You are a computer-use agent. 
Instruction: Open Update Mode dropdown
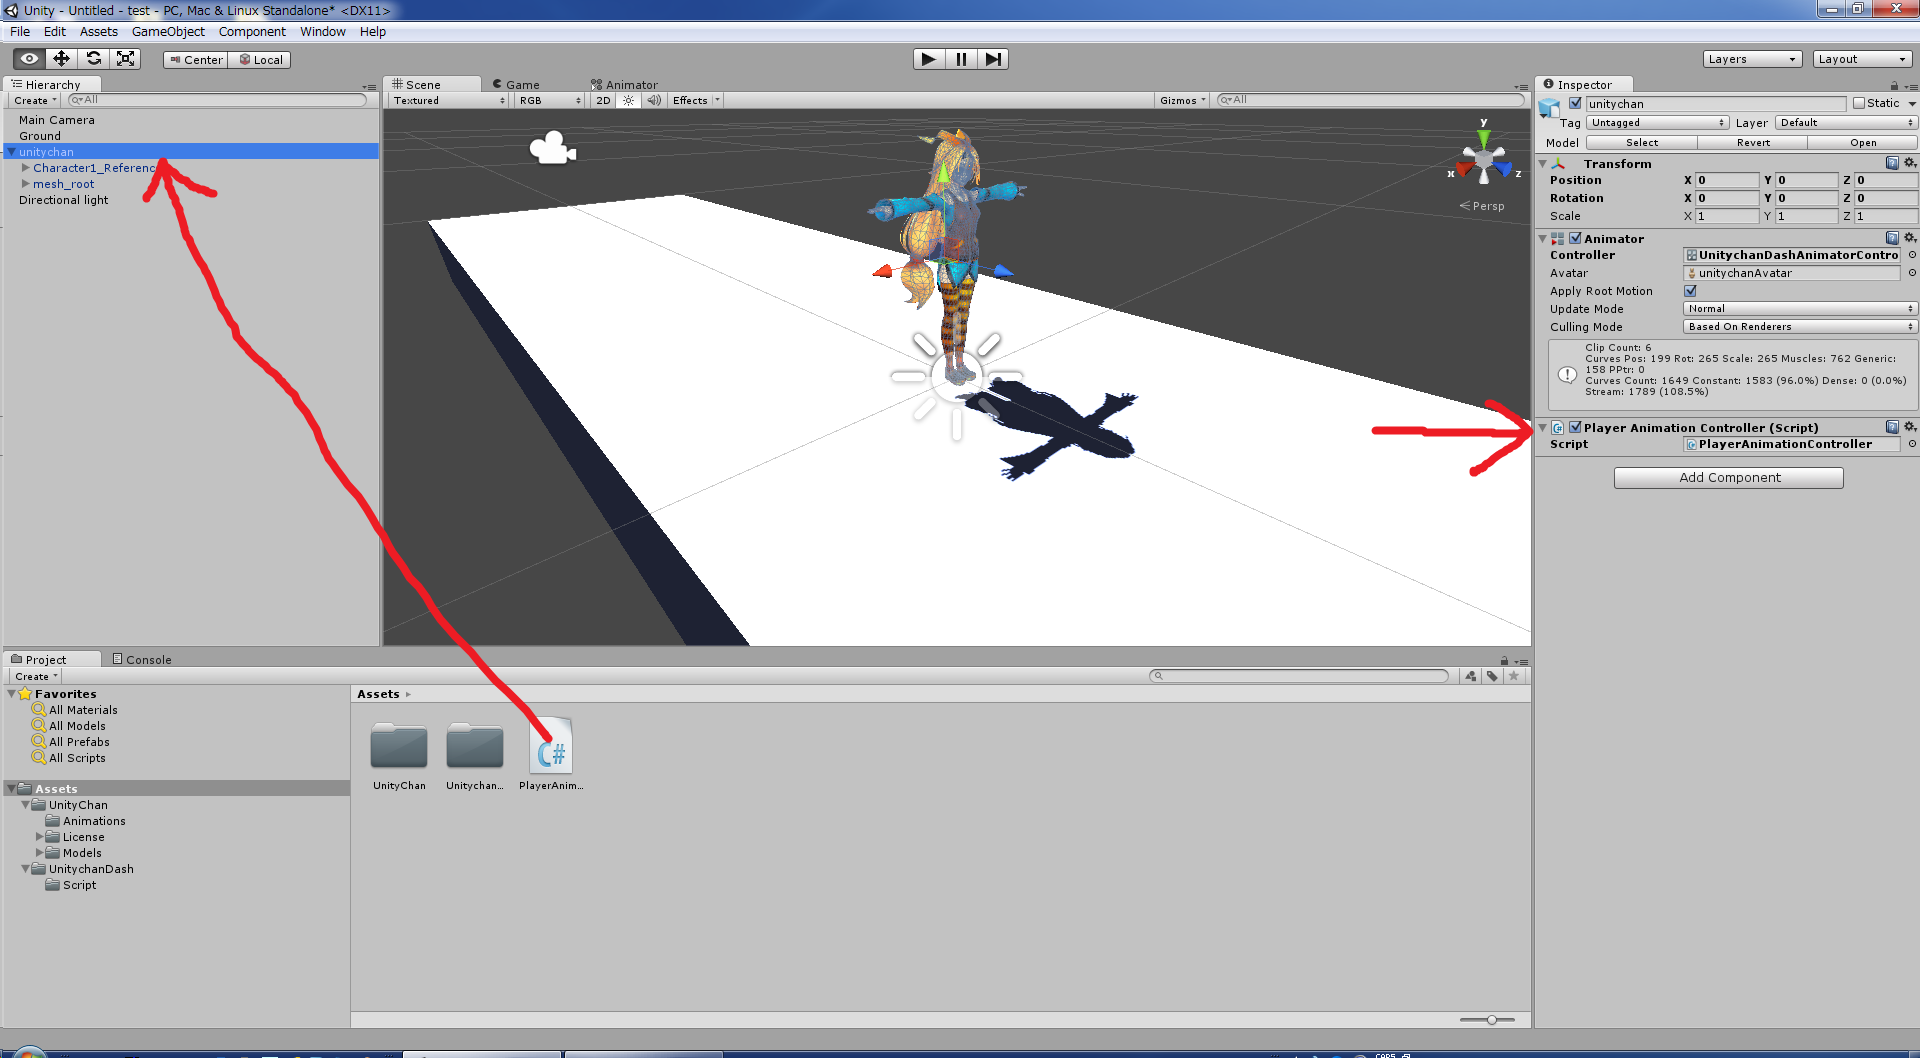pos(1800,309)
